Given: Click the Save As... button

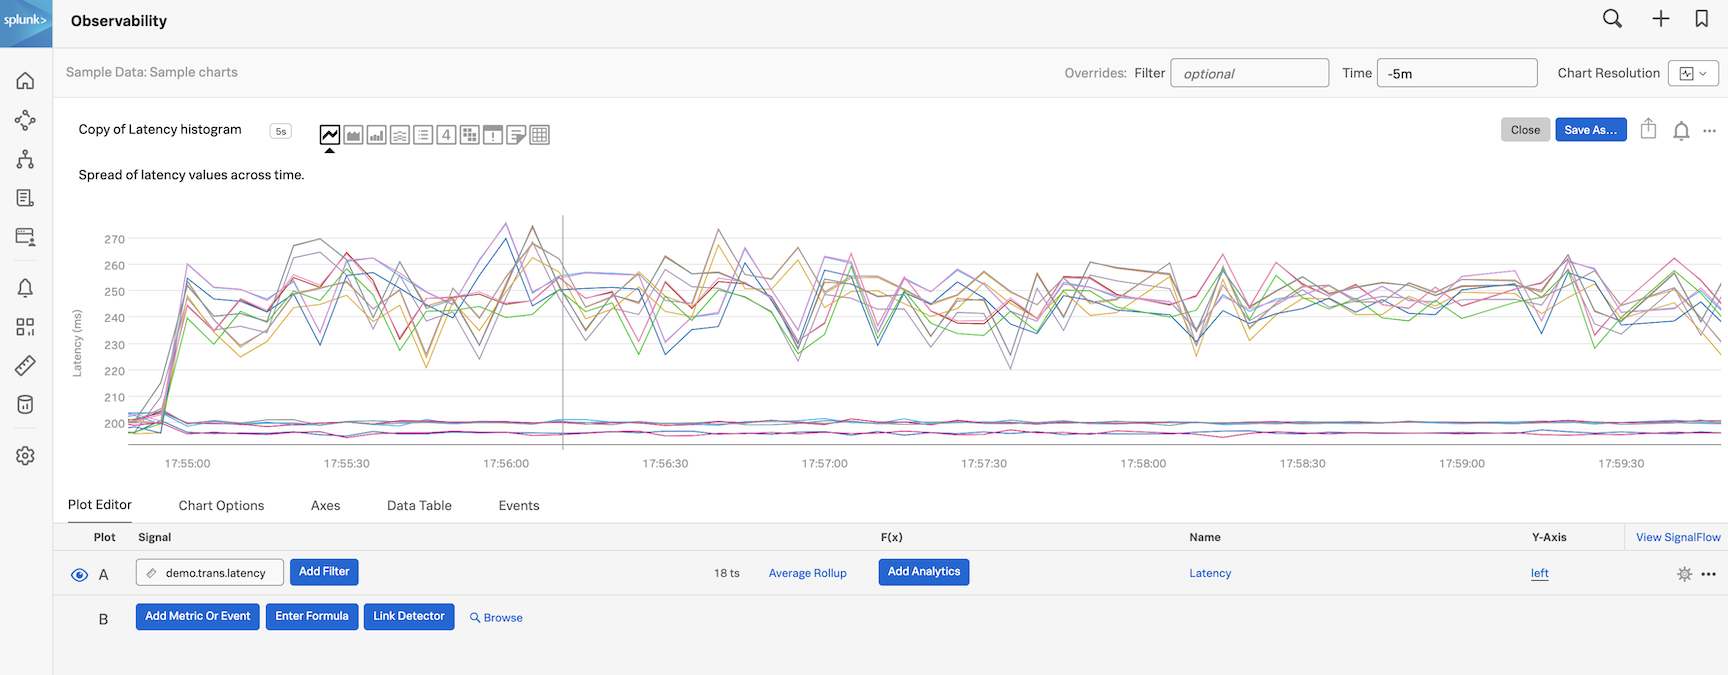Looking at the screenshot, I should (x=1590, y=130).
